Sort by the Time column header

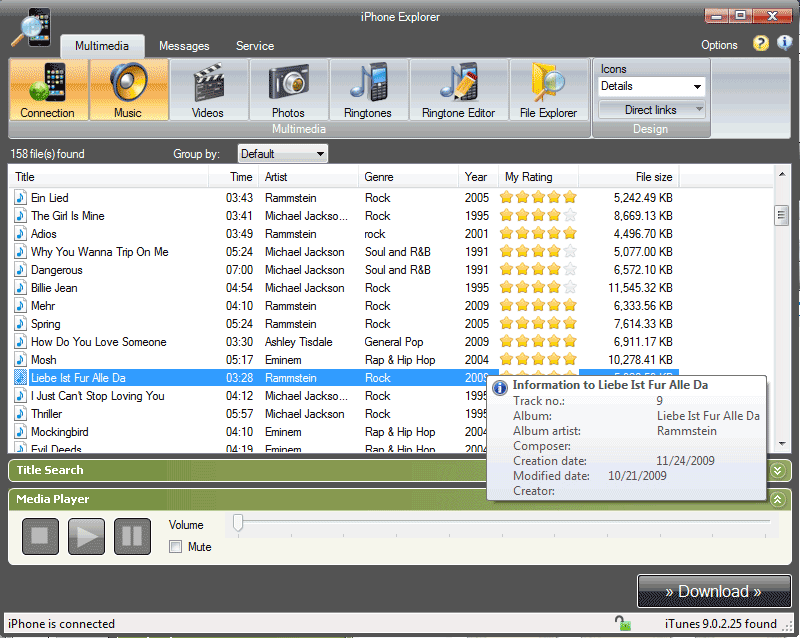(x=234, y=177)
